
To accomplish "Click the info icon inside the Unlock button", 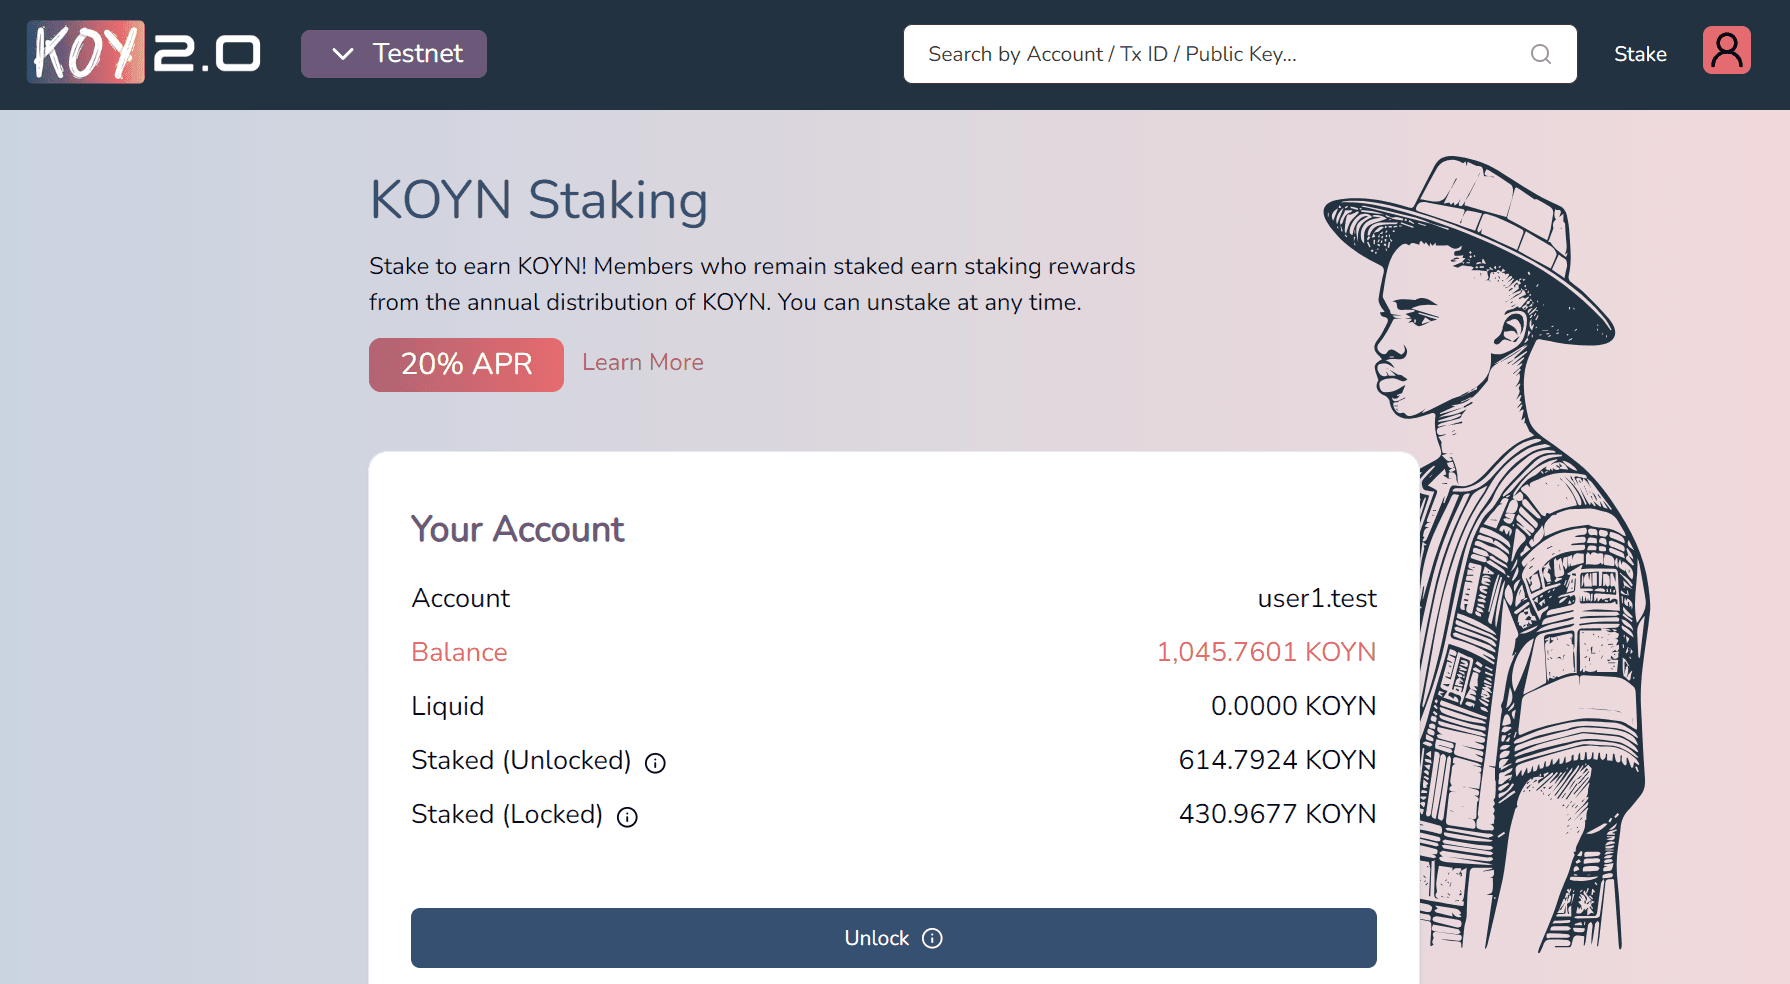I will point(932,938).
